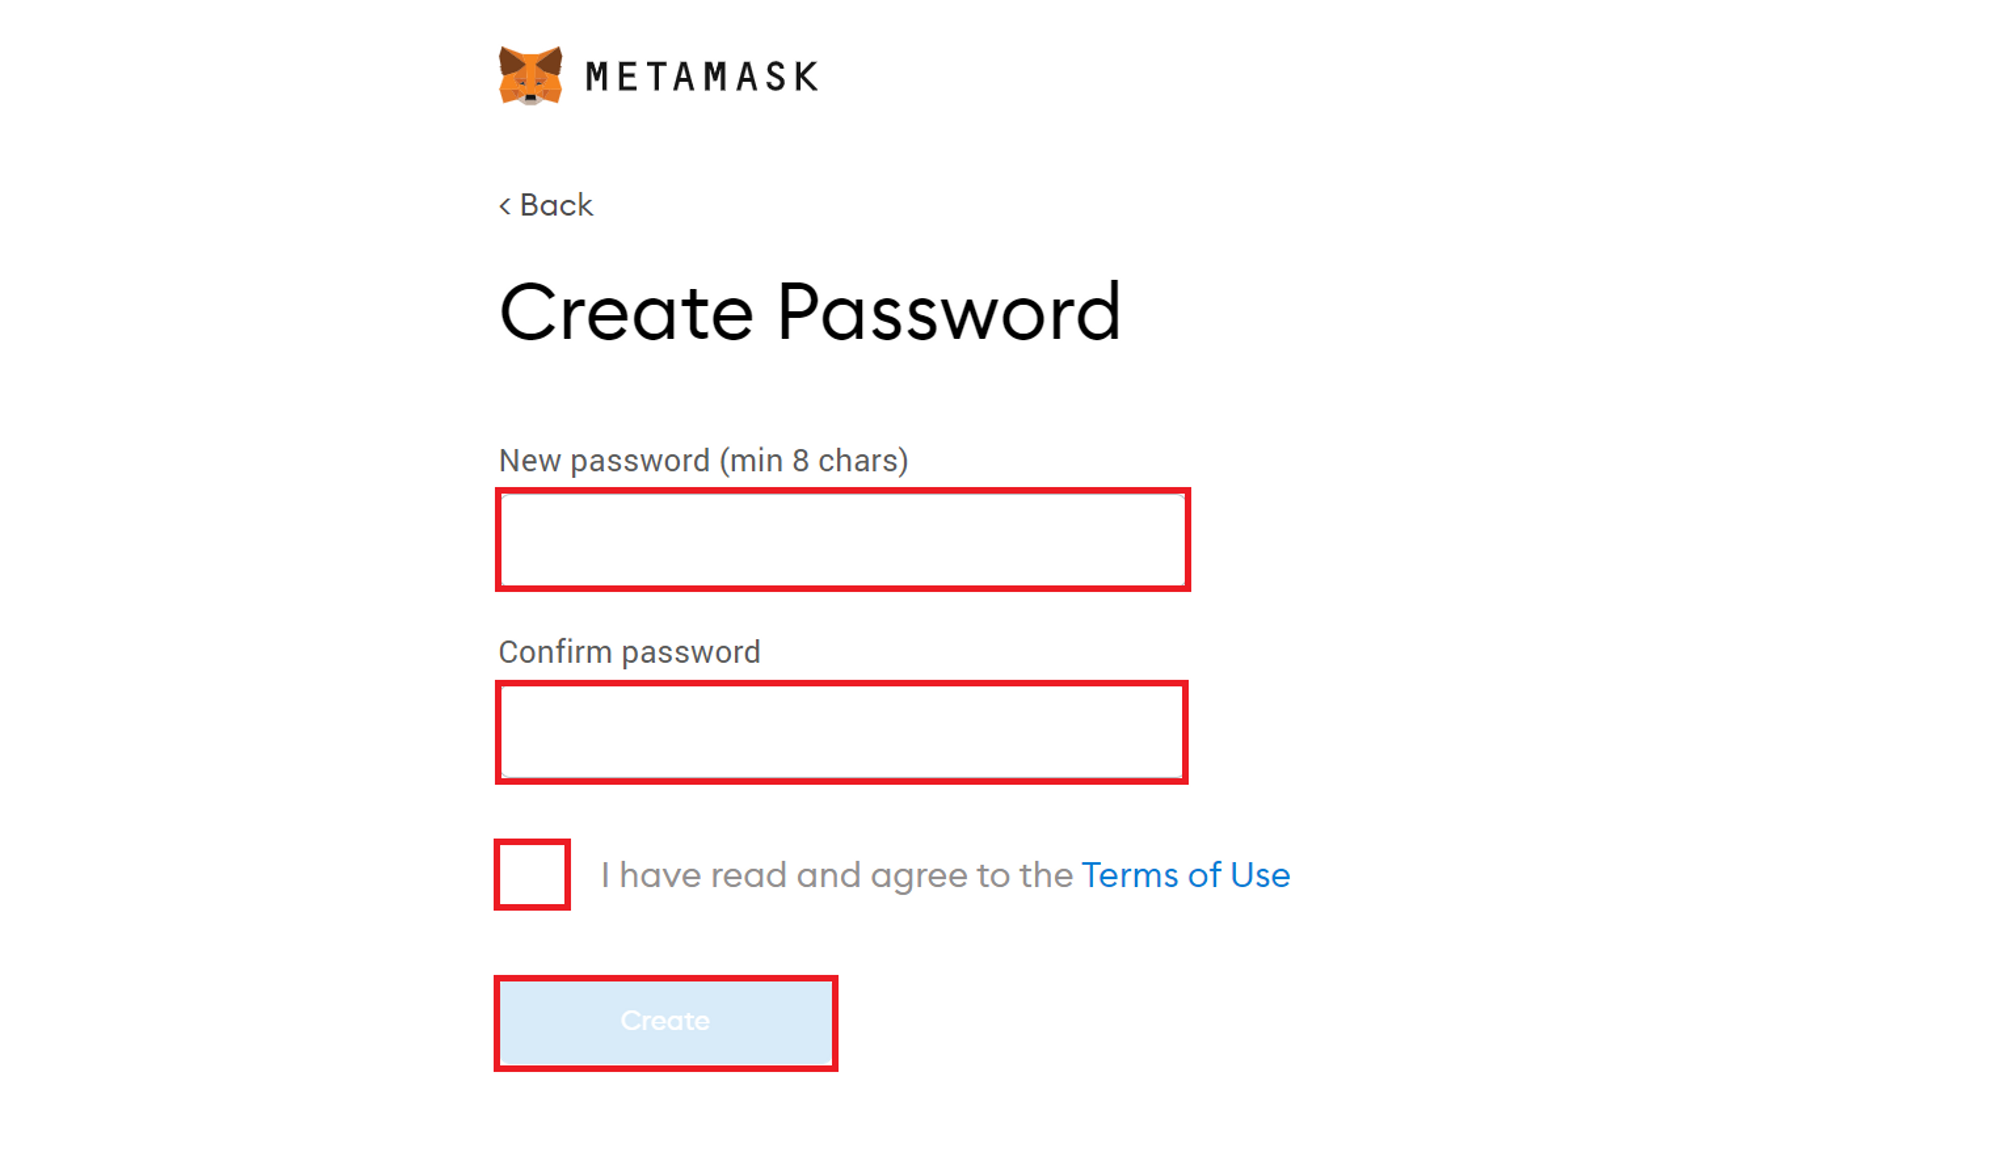The image size is (2000, 1171).
Task: Click the "I have read and agree" text
Action: pos(837,875)
